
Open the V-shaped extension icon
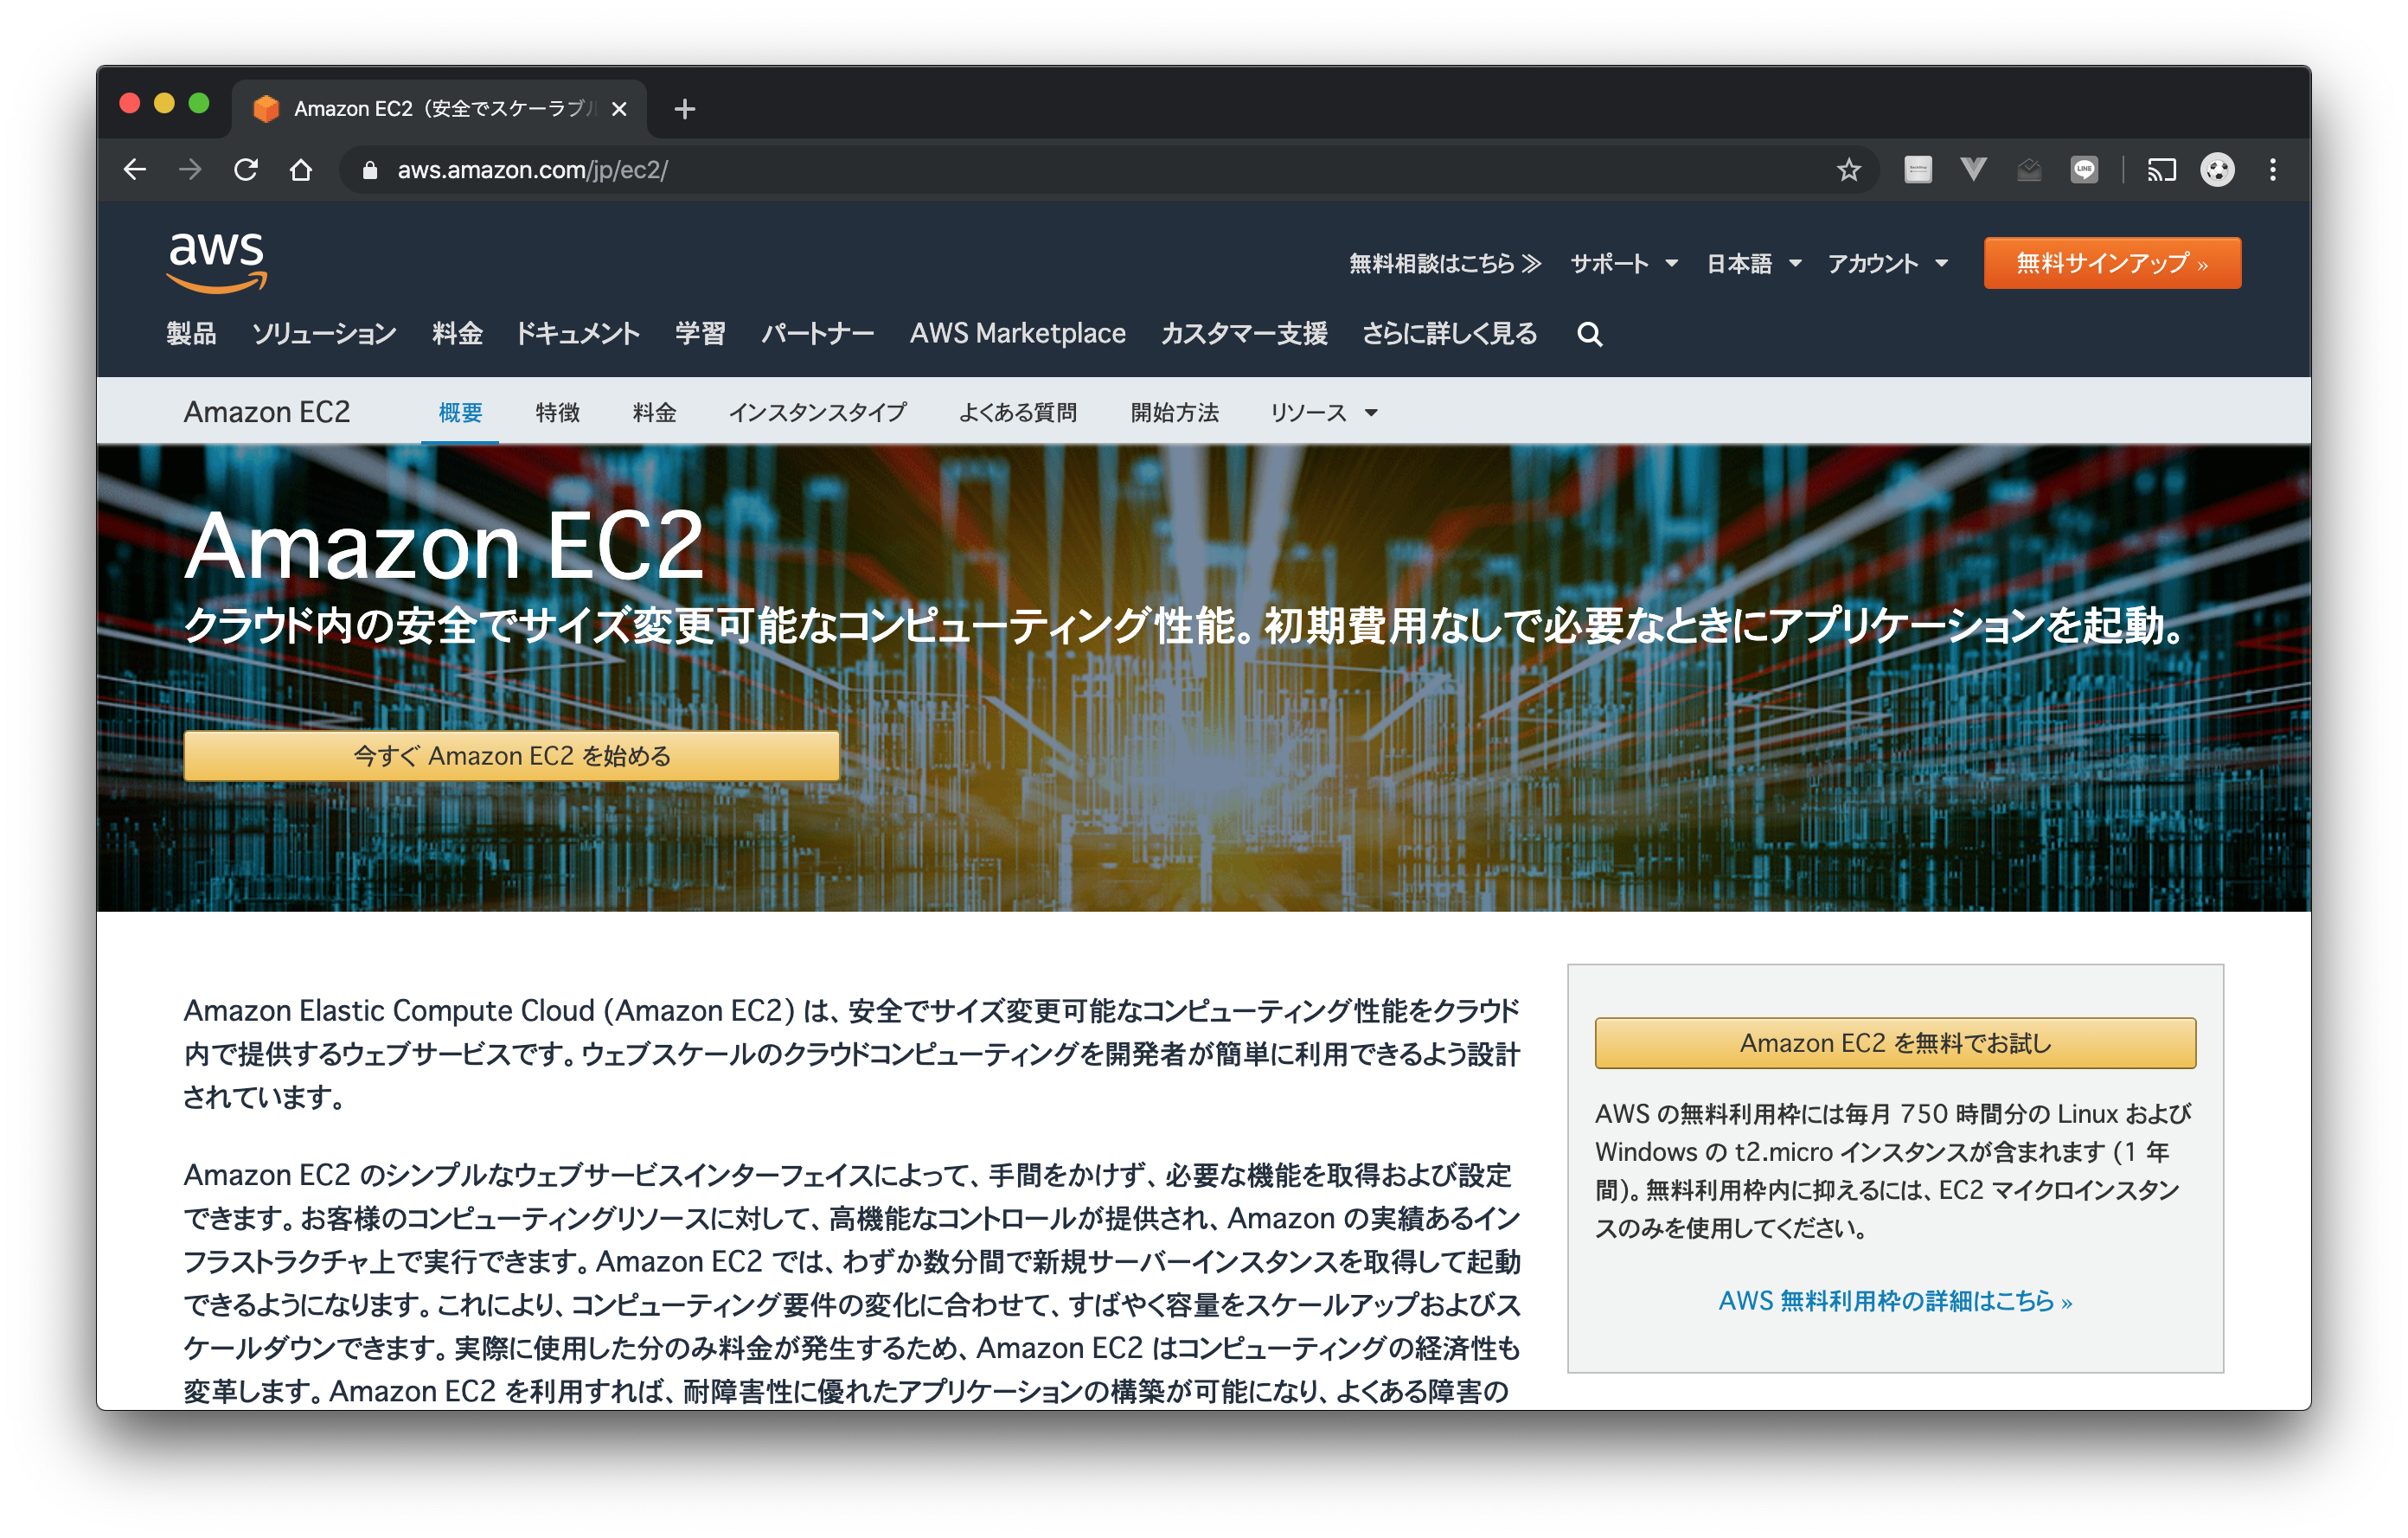pos(1973,170)
